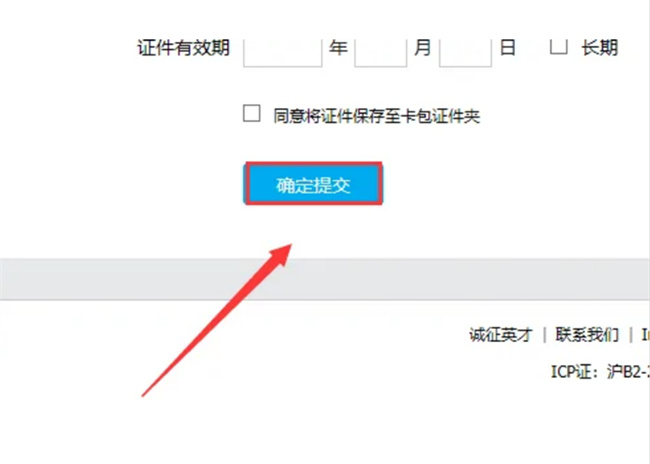Click the 年 unit label
Viewport: 650px width, 464px height.
pyautogui.click(x=338, y=48)
